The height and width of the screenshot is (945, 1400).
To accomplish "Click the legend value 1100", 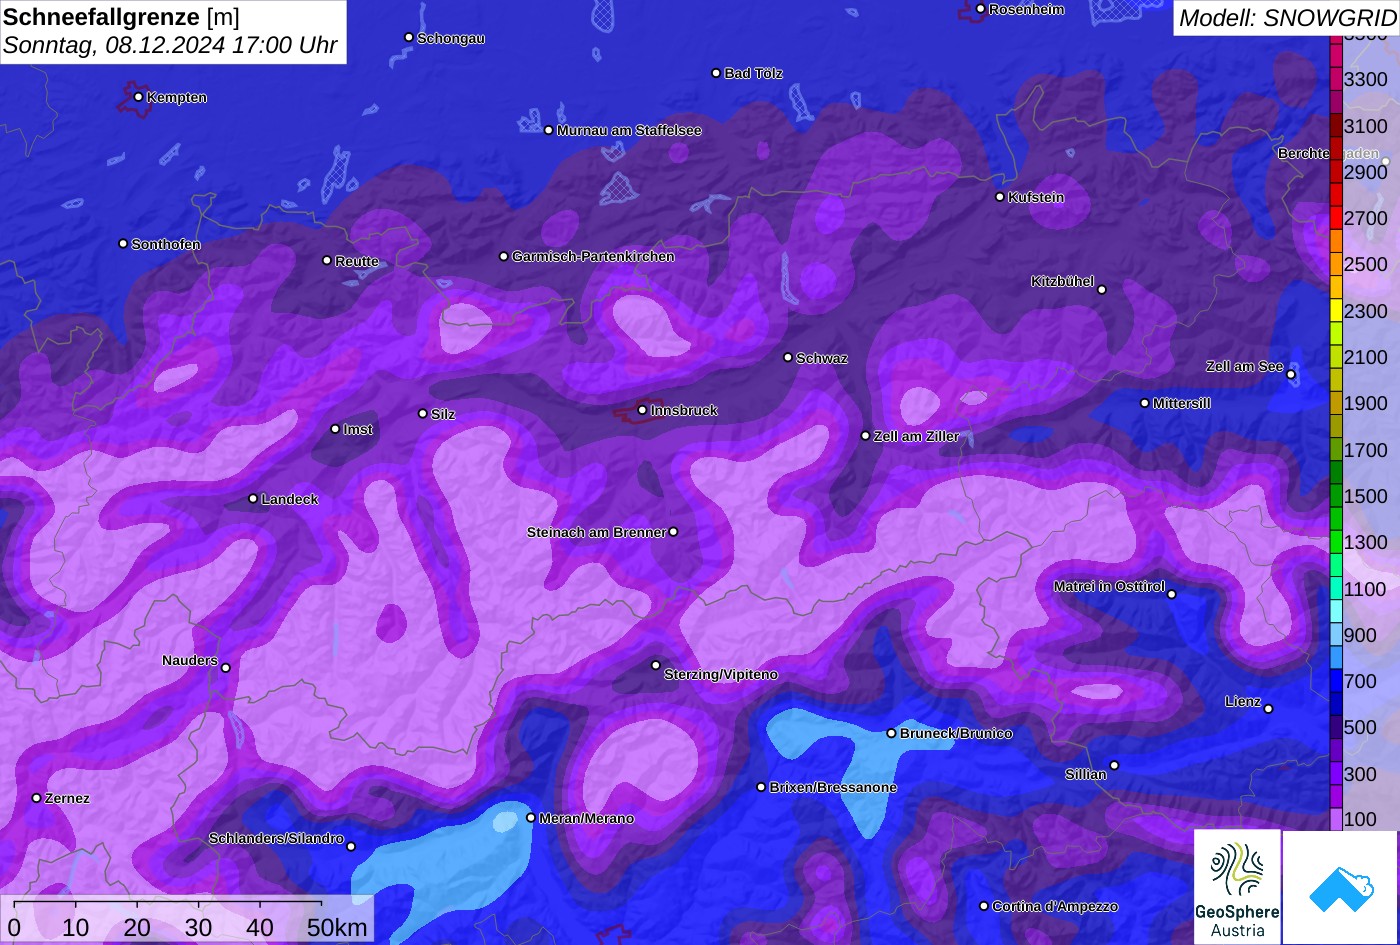I will point(1366,589).
